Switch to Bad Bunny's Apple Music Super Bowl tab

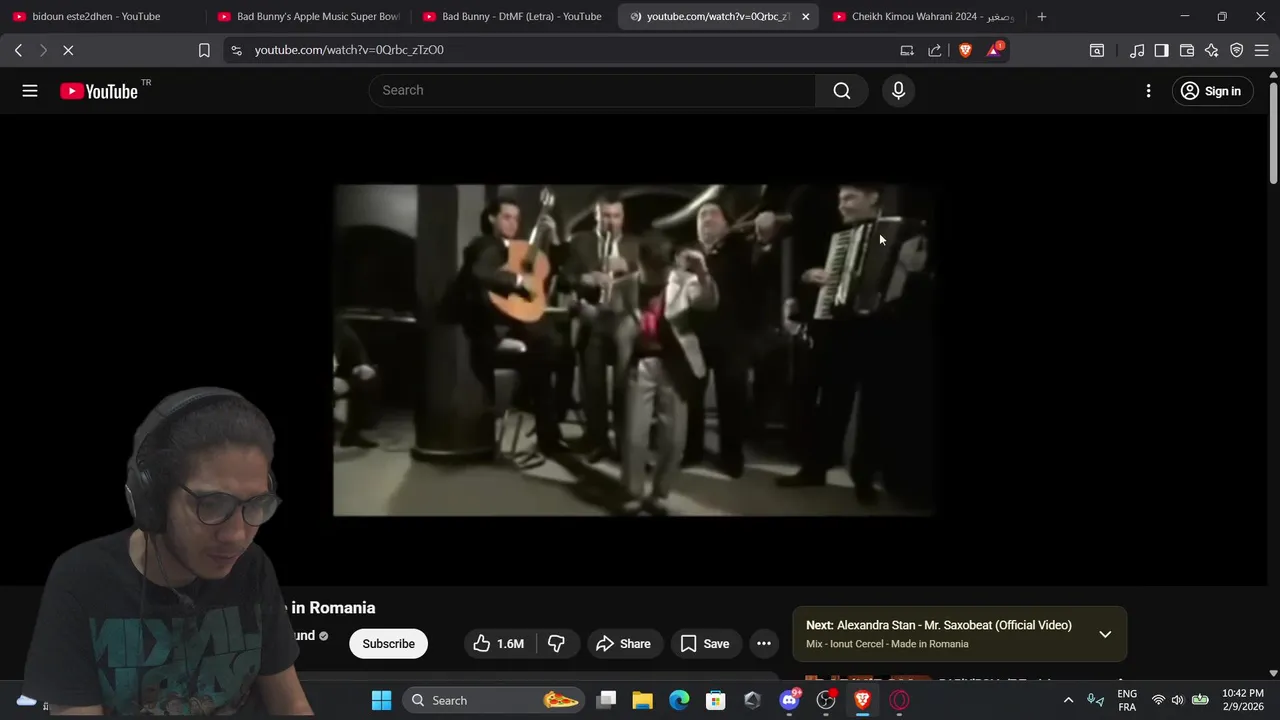pyautogui.click(x=309, y=17)
